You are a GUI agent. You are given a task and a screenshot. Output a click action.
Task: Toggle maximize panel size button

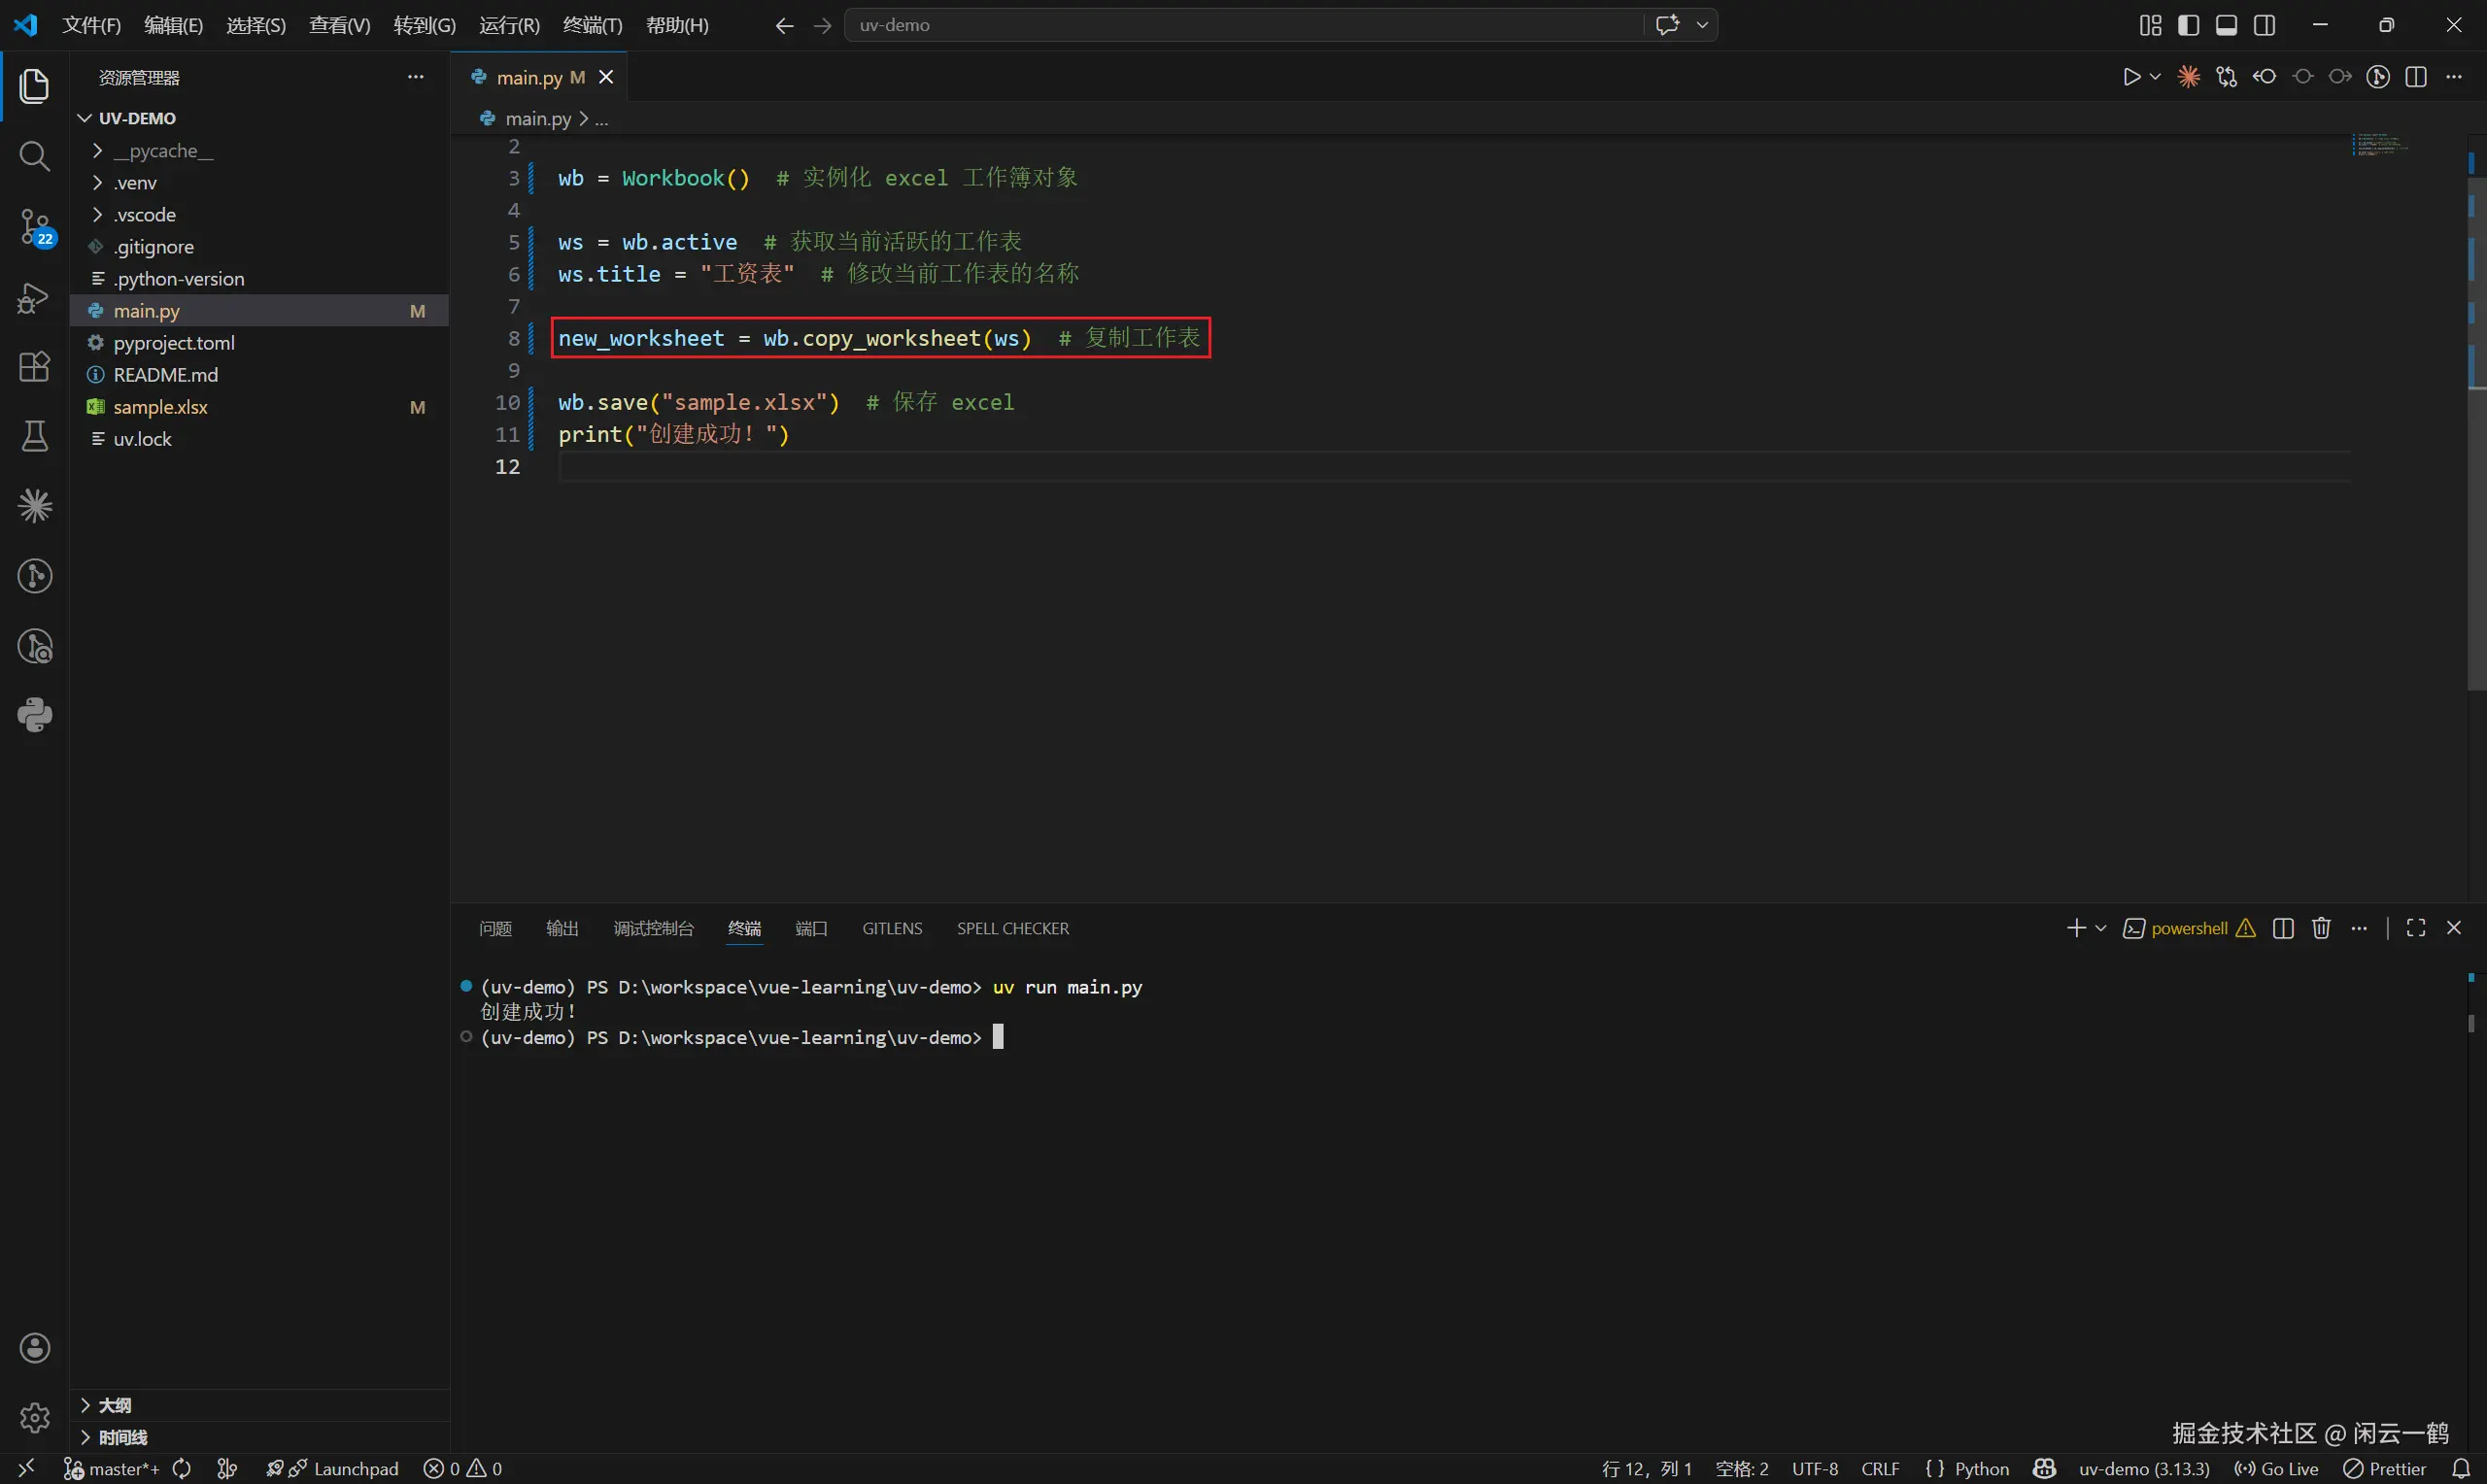(x=2415, y=929)
